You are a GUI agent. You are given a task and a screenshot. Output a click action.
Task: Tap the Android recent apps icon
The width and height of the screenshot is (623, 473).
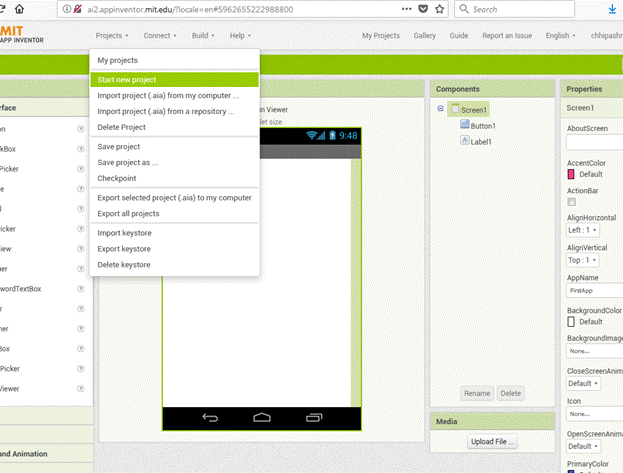coord(314,417)
